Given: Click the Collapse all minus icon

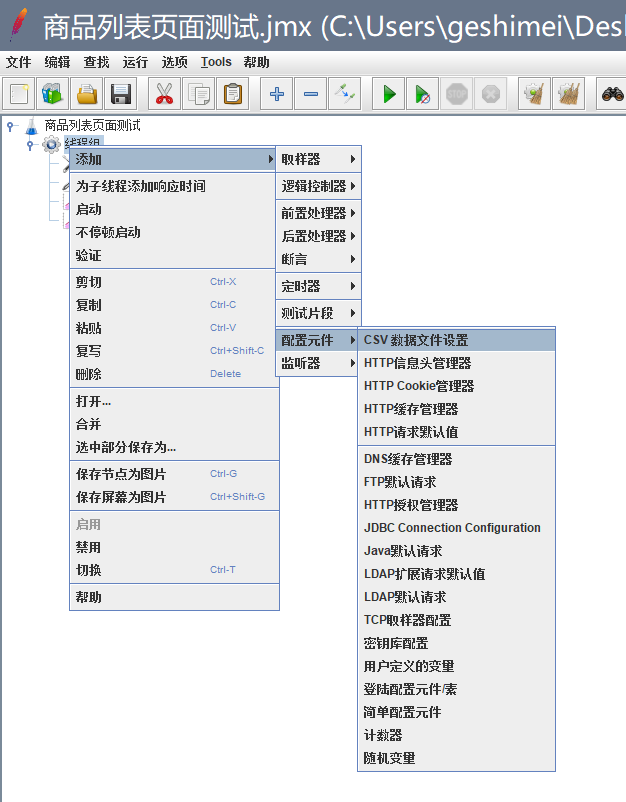Looking at the screenshot, I should coord(310,94).
